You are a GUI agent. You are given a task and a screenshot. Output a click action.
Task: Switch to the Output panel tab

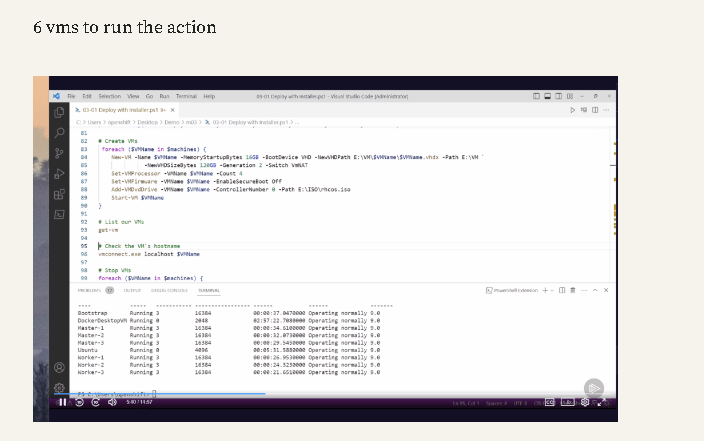click(x=132, y=291)
